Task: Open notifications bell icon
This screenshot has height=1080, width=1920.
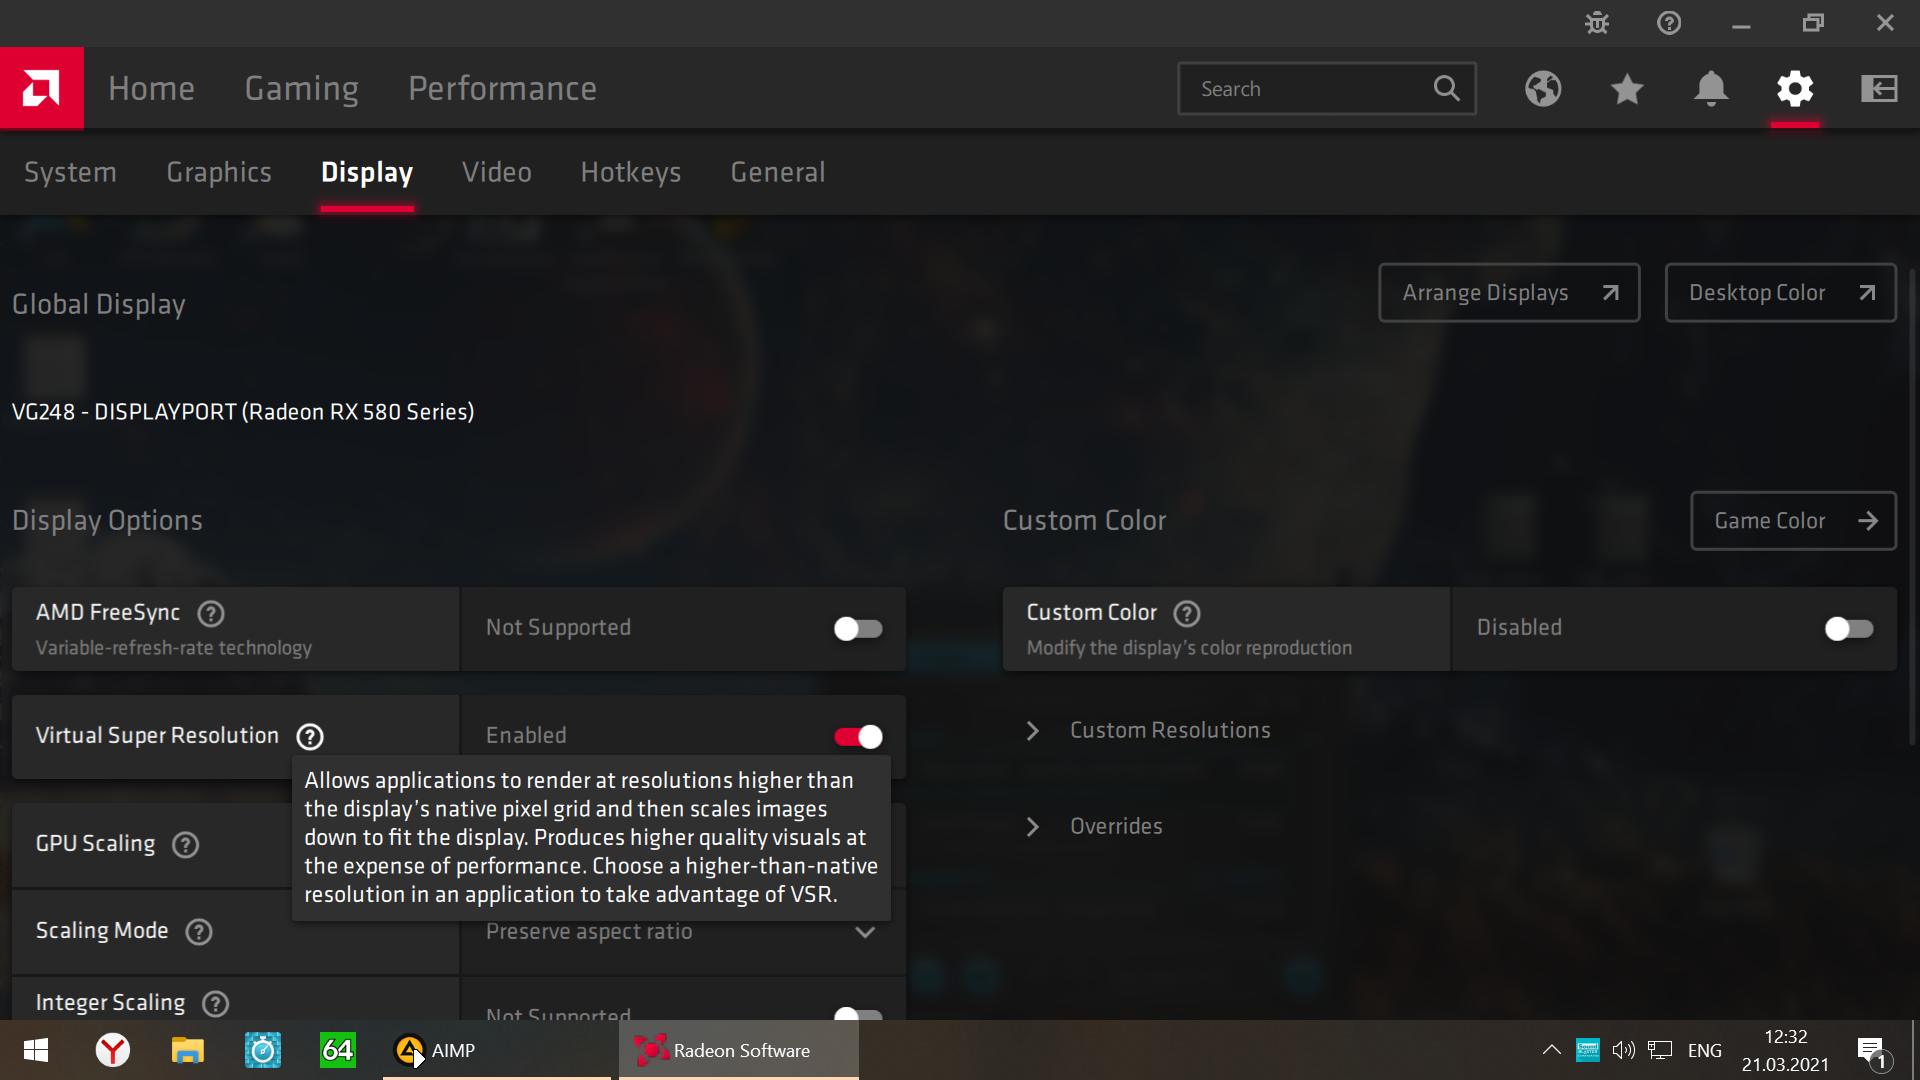Action: [x=1711, y=89]
